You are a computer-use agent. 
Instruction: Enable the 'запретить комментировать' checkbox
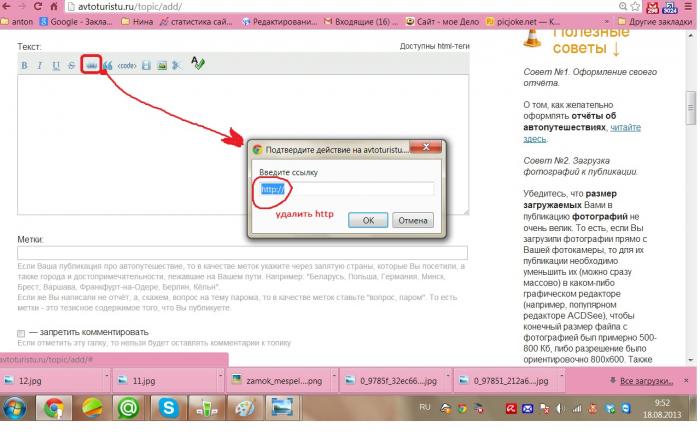[x=22, y=333]
